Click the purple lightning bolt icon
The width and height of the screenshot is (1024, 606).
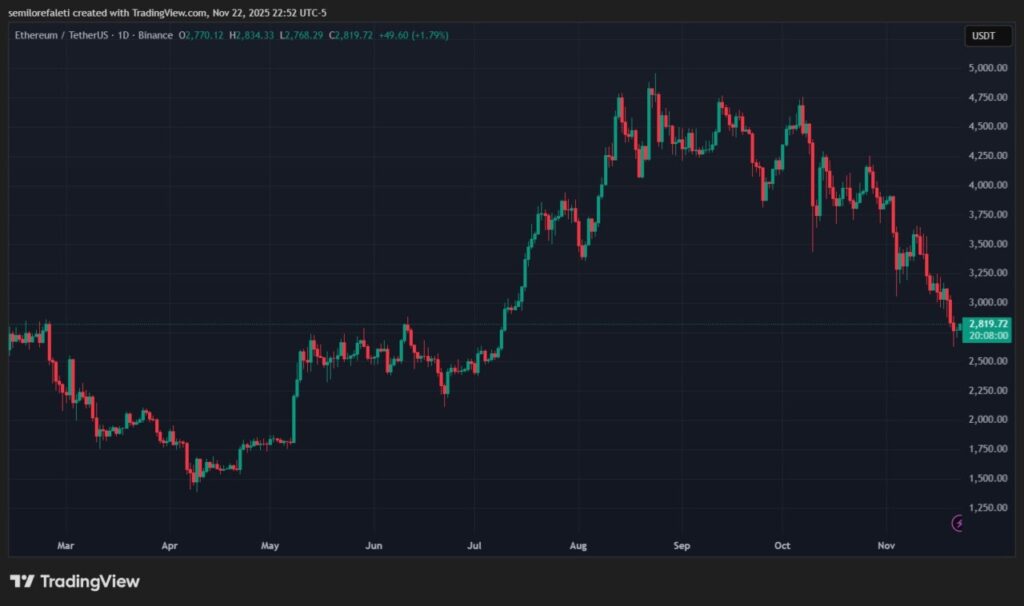point(958,522)
